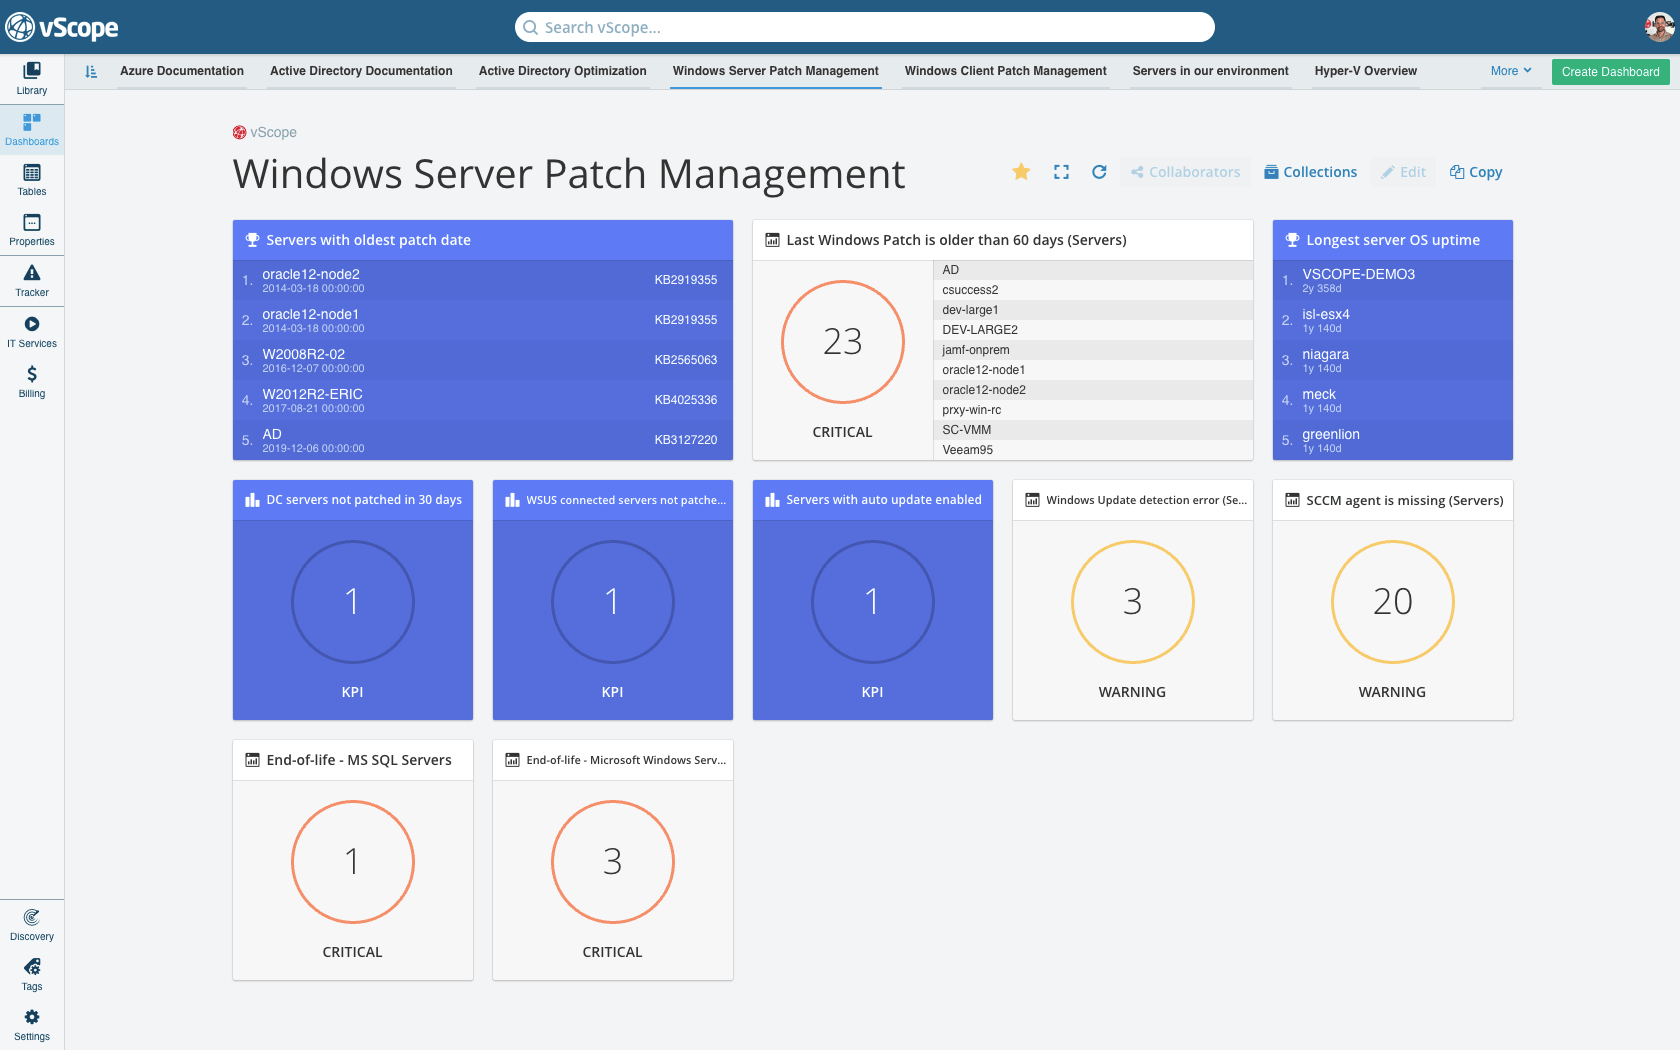Open the Settings sidebar section
This screenshot has width=1680, height=1050.
pos(32,1025)
